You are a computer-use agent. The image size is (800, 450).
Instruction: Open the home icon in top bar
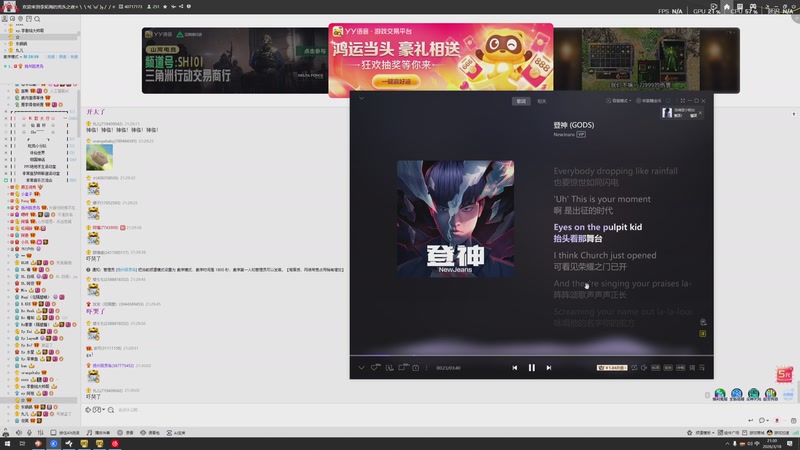(x=727, y=7)
